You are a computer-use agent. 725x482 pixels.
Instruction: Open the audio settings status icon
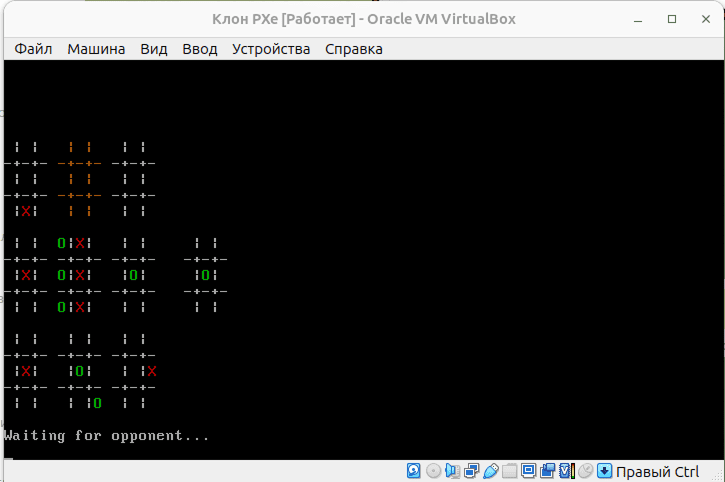coord(452,471)
